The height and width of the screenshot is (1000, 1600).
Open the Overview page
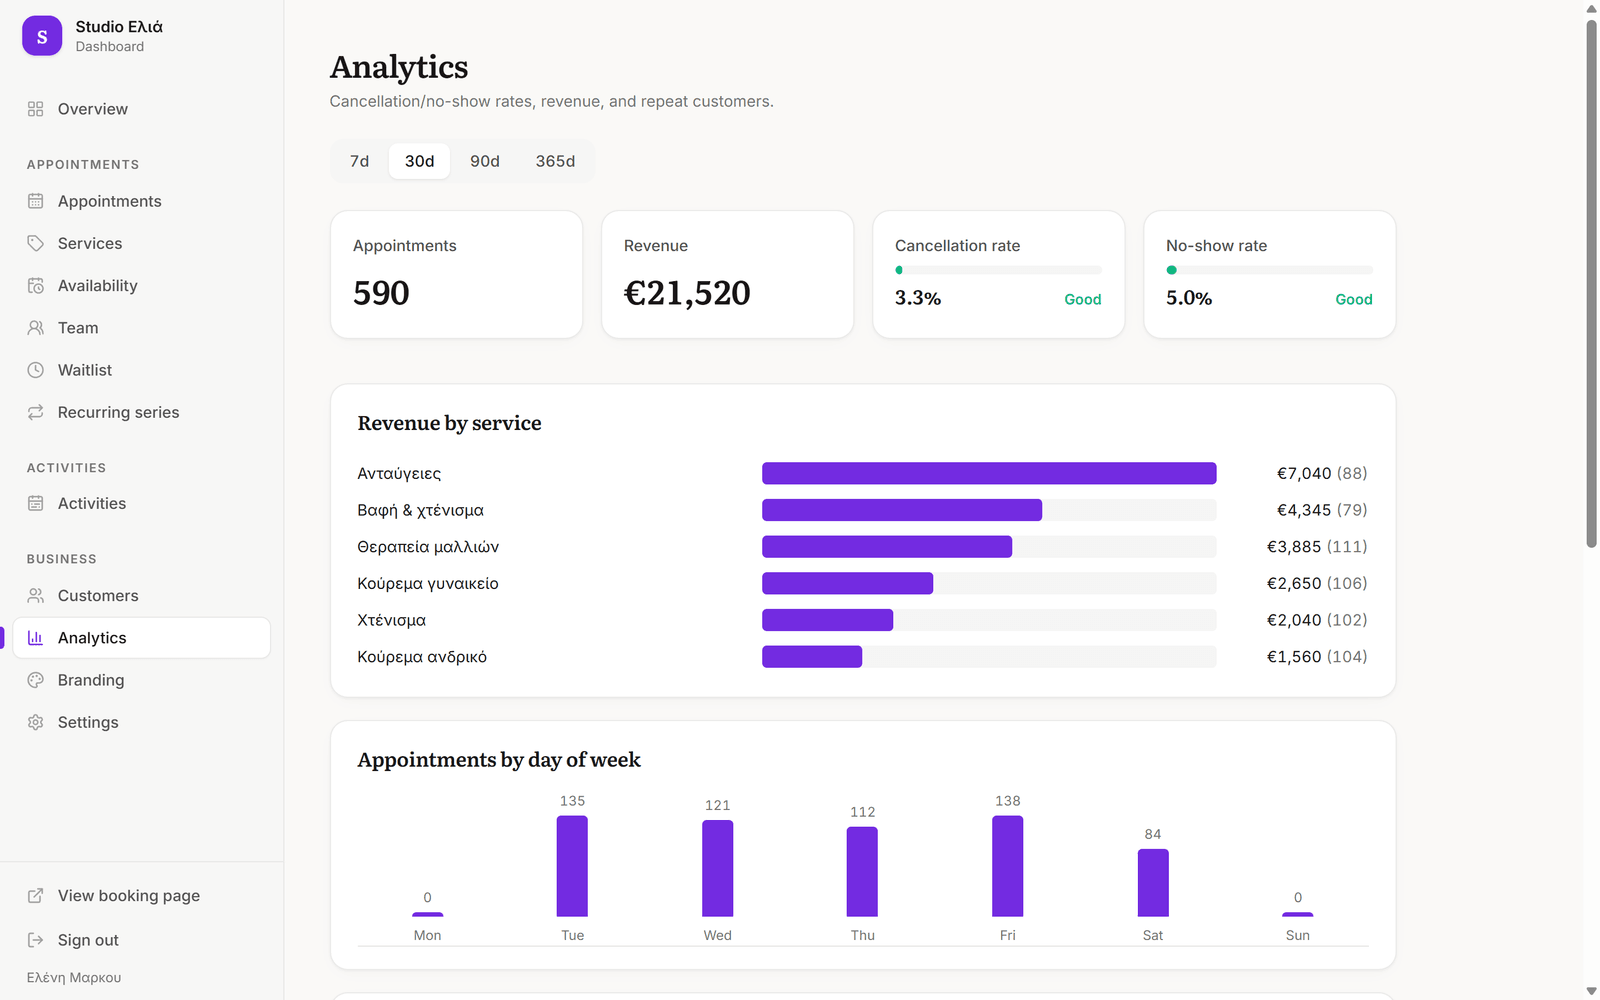tap(142, 109)
